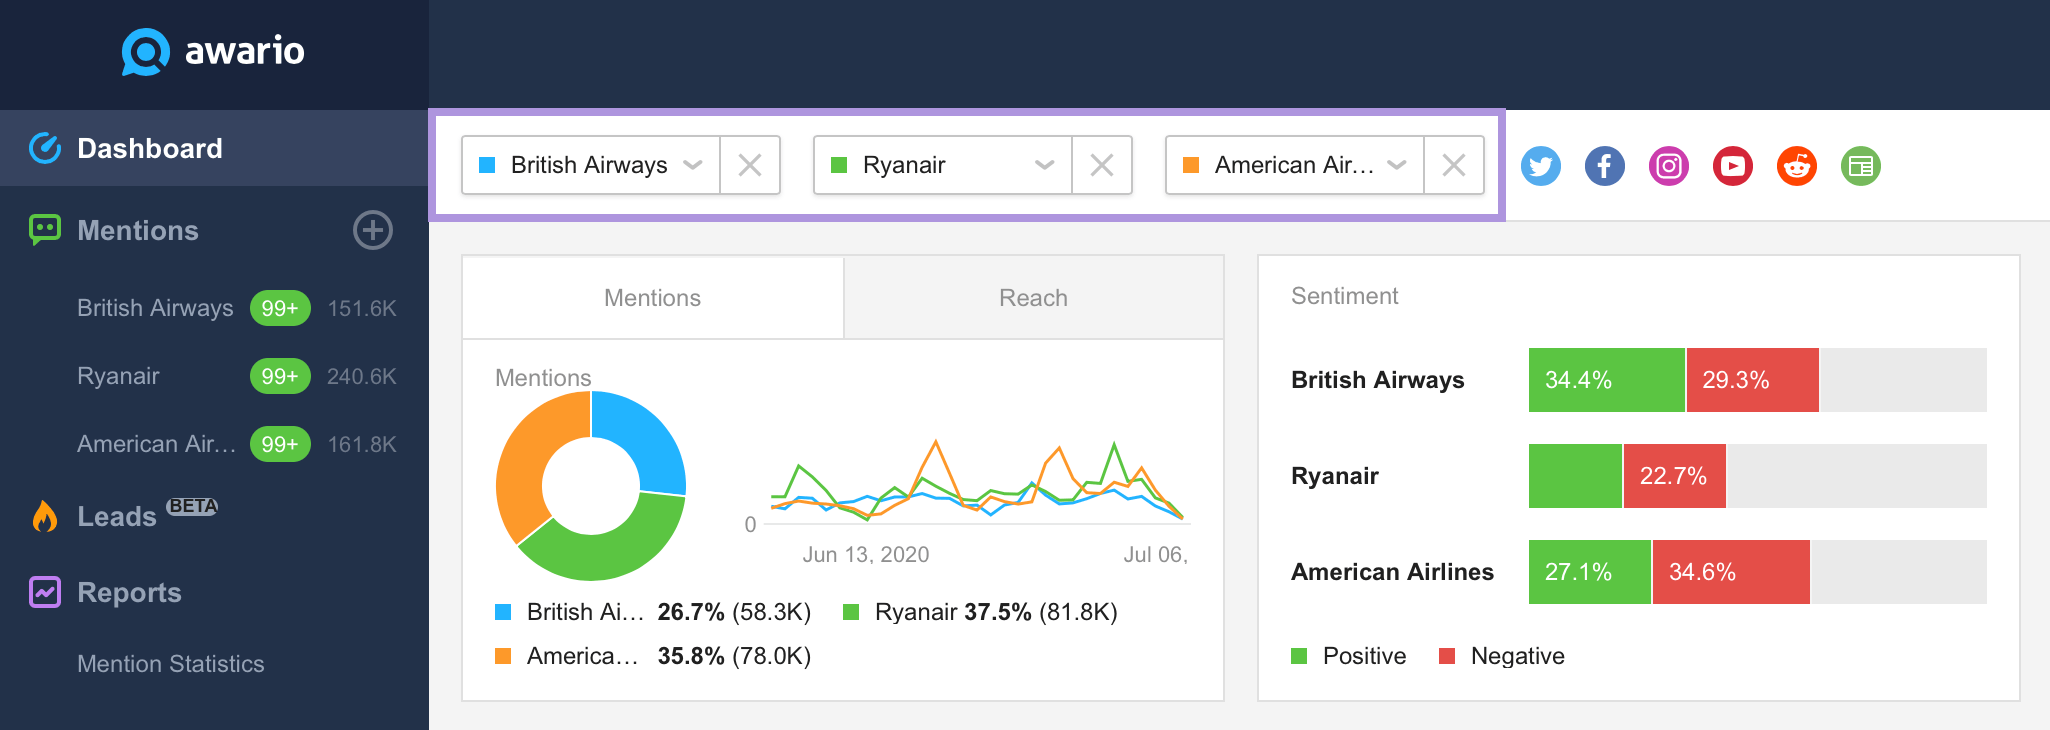This screenshot has height=730, width=2050.
Task: Click the Leads flame icon
Action: [45, 516]
